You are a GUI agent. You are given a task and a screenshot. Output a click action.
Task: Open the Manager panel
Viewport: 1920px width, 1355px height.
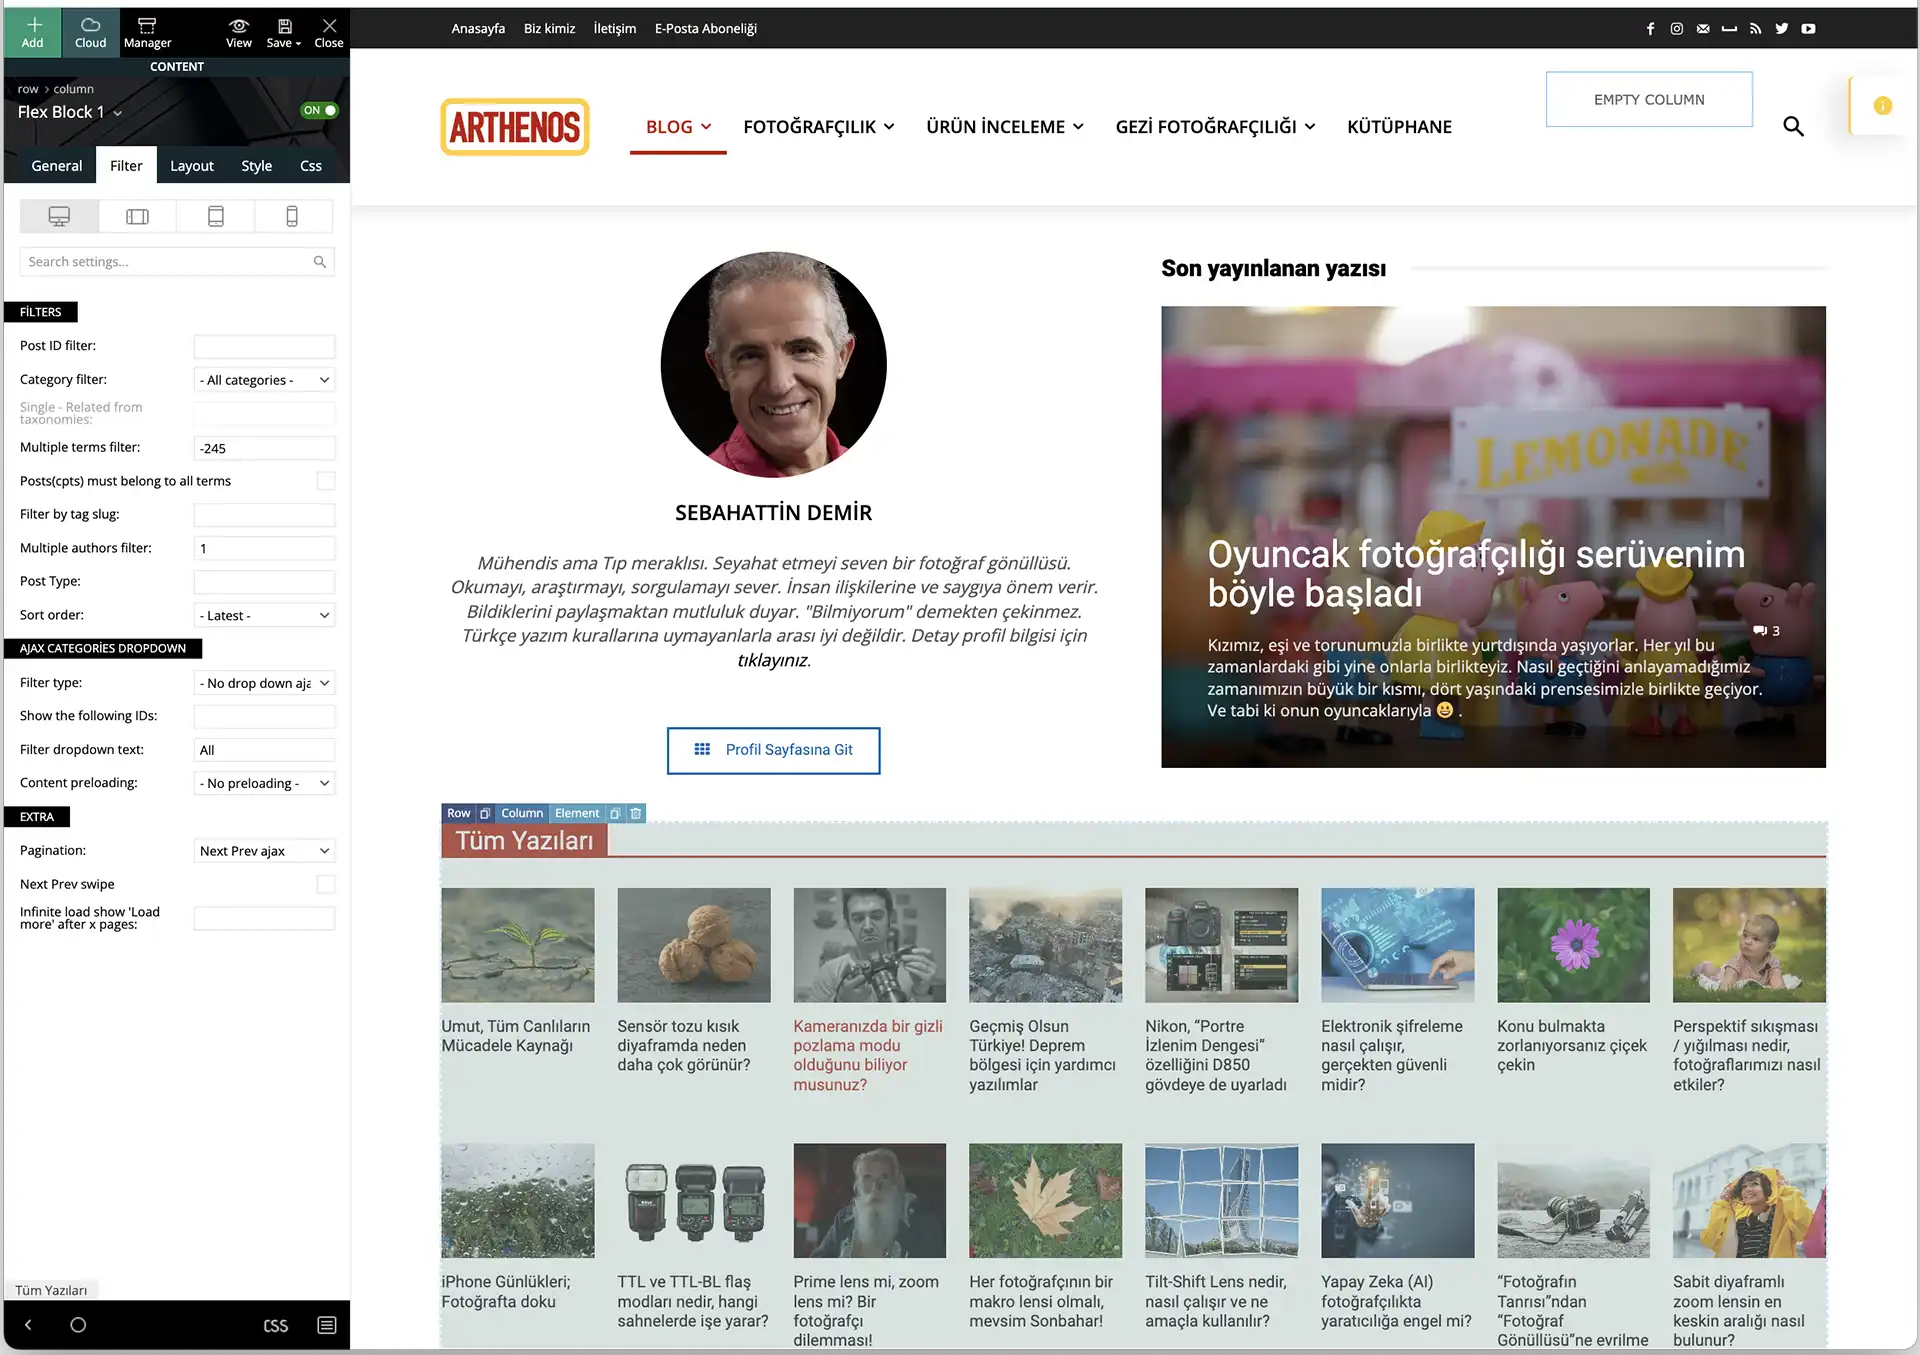click(147, 31)
